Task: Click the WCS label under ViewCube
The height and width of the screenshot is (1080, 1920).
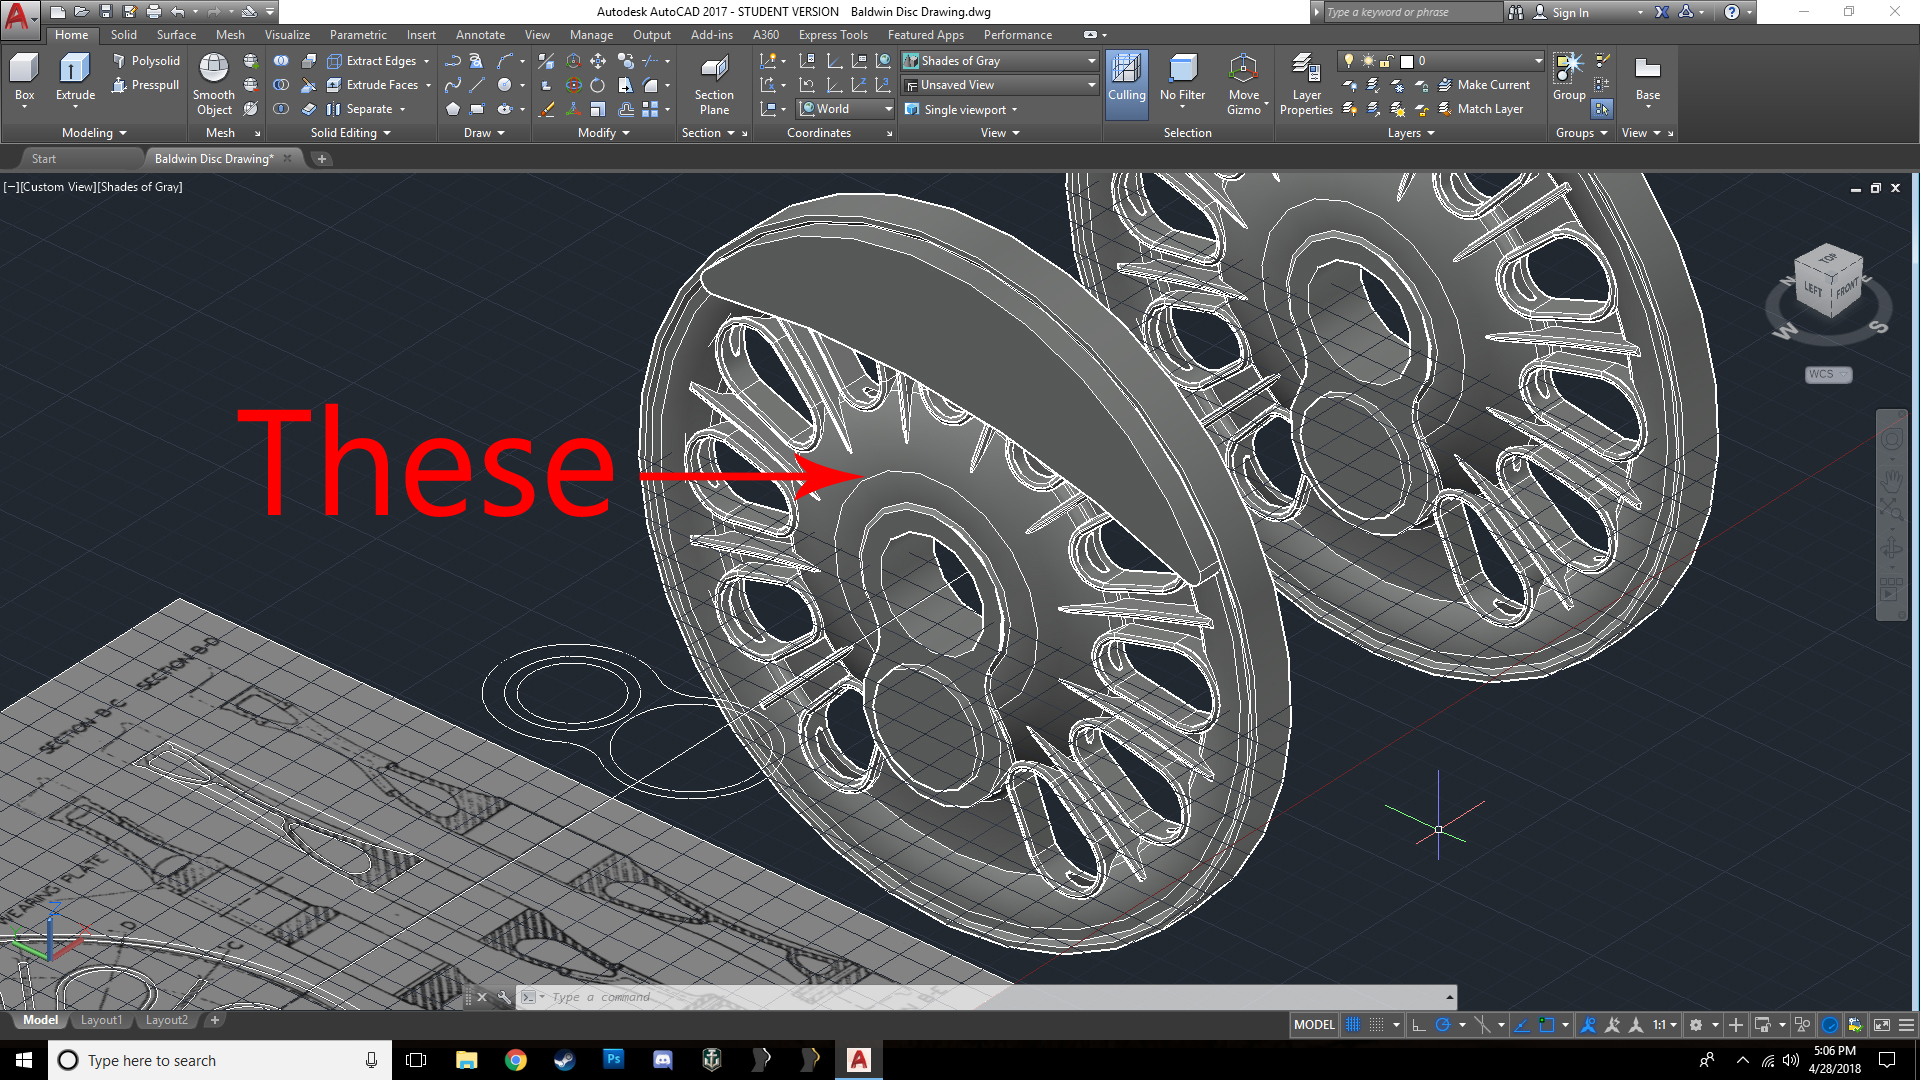Action: click(x=1828, y=374)
